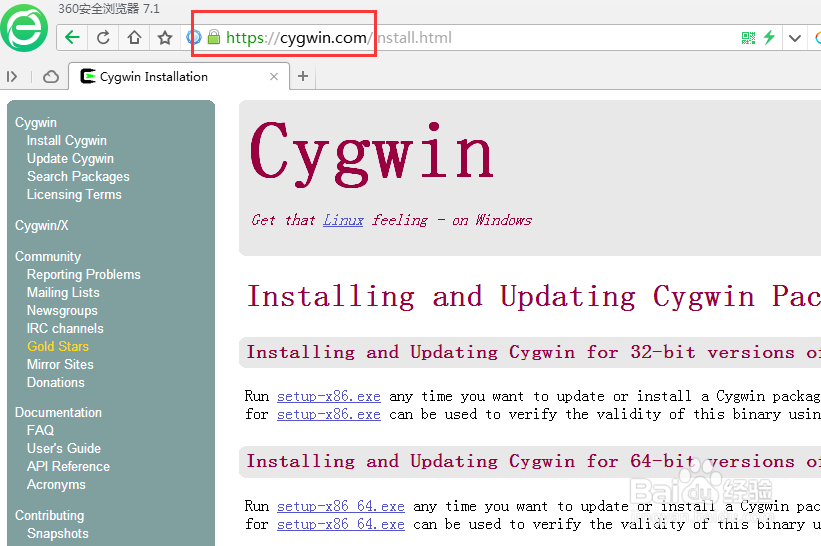
Task: Click the browser back arrow button
Action: (72, 37)
